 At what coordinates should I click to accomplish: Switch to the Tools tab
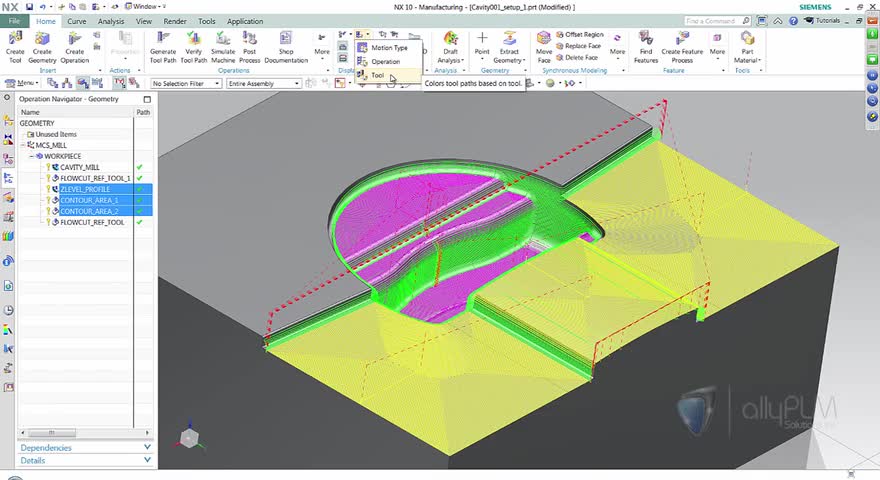pos(207,21)
